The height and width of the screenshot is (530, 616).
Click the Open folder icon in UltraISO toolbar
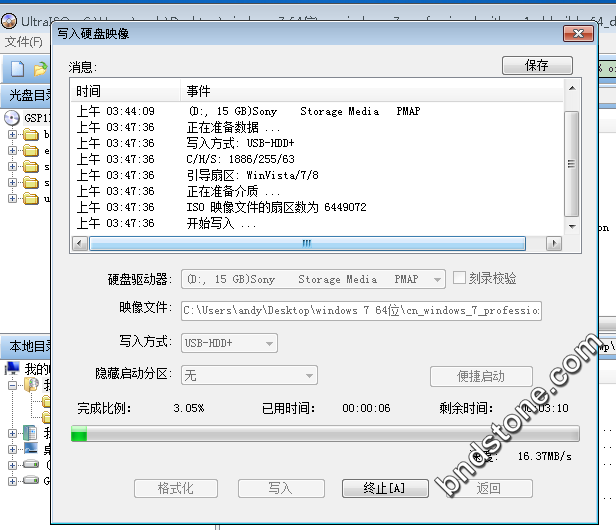[x=40, y=69]
